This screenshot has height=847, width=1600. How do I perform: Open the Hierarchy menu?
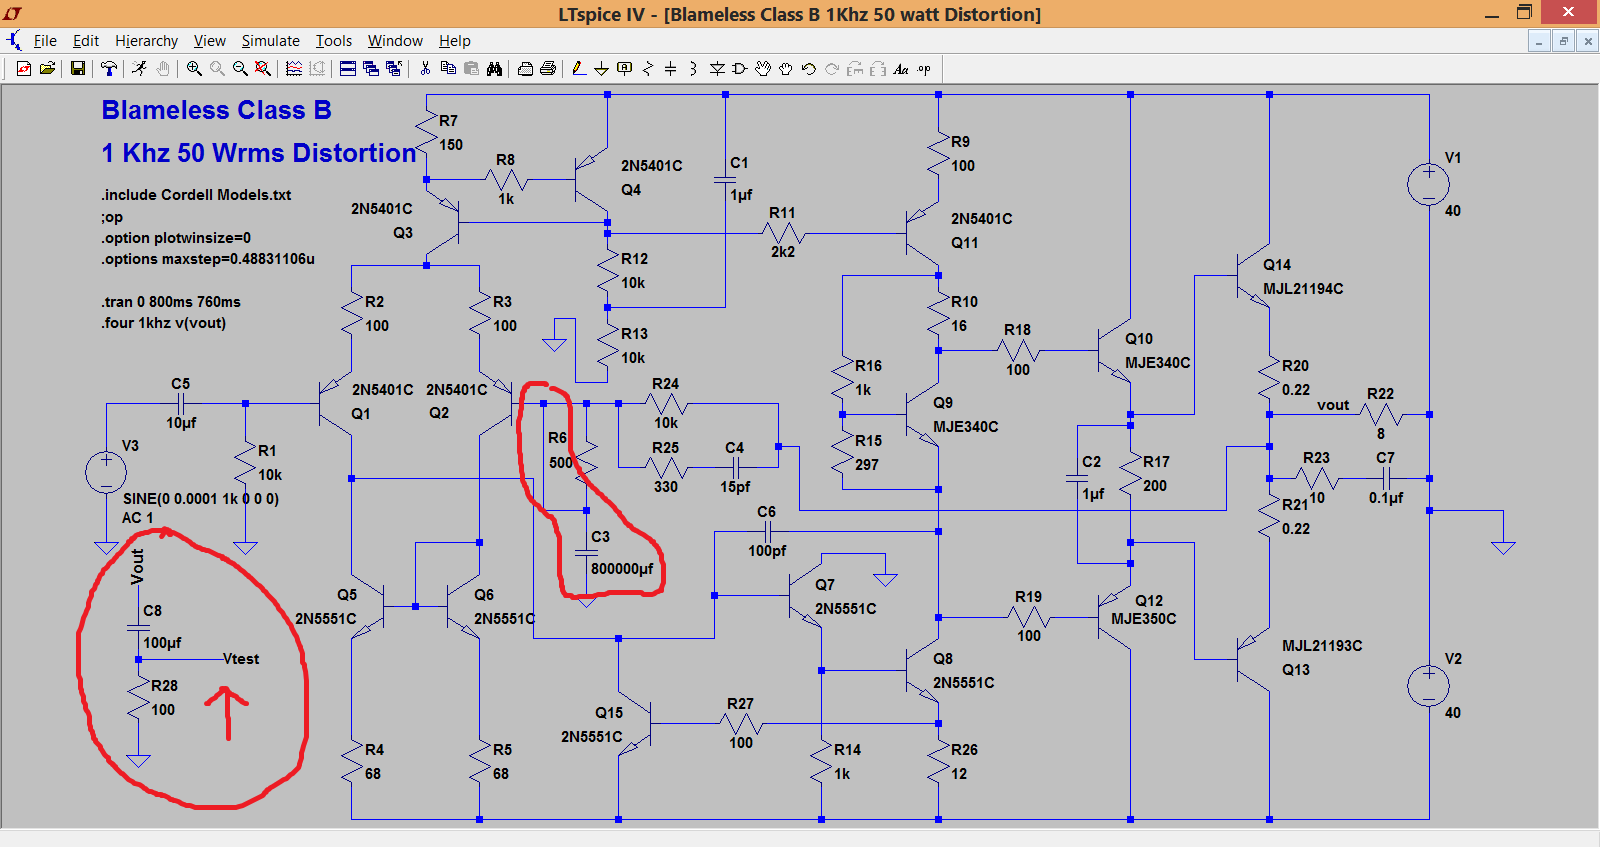click(x=146, y=41)
